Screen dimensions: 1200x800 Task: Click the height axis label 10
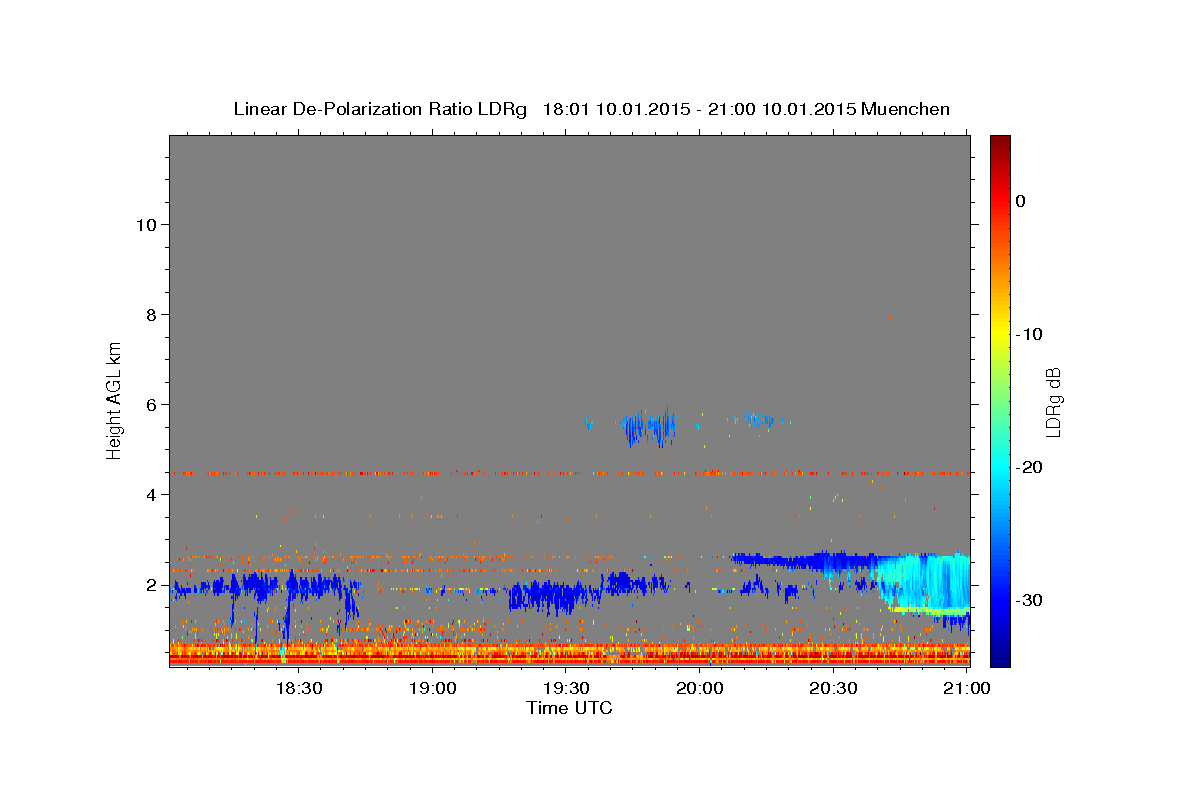147,224
